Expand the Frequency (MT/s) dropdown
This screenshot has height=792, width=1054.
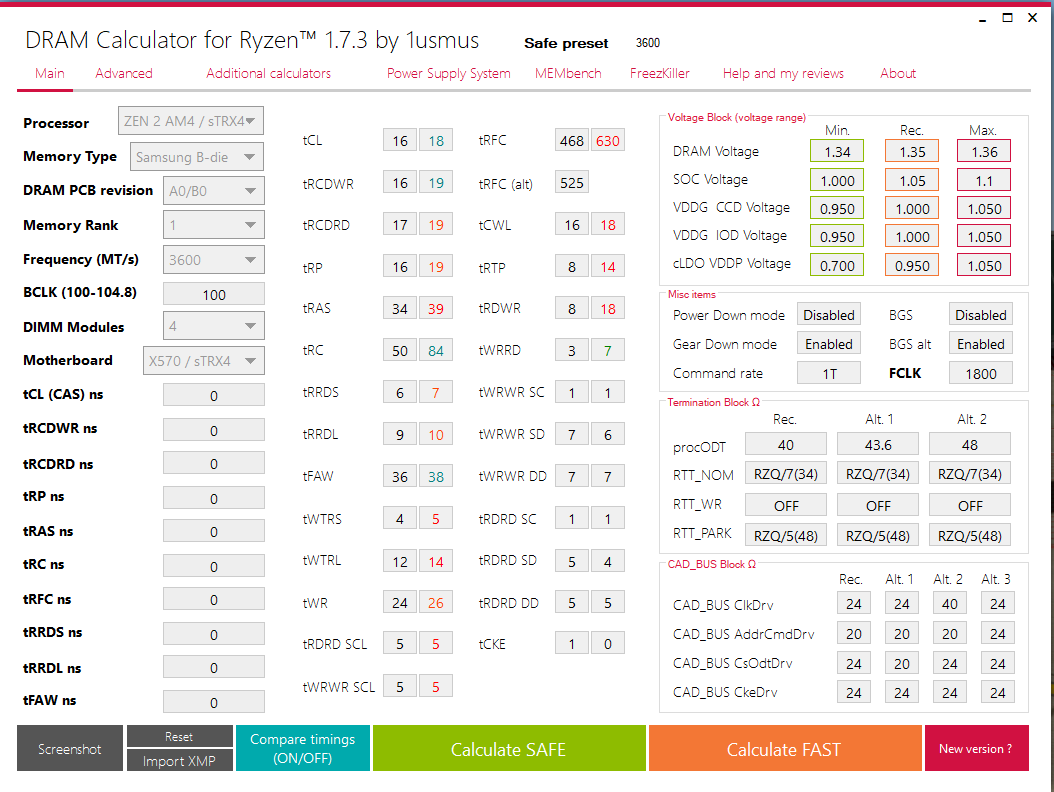pos(214,260)
